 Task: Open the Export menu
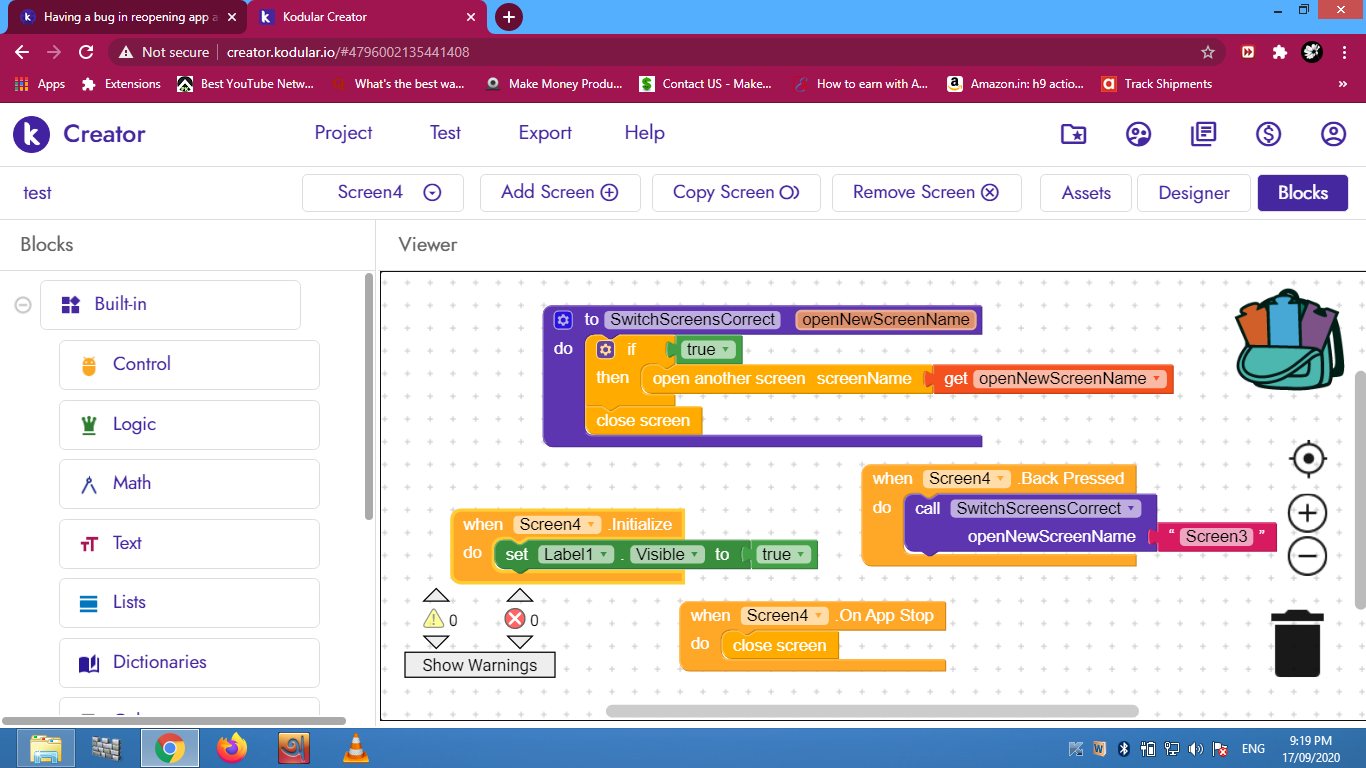tap(545, 133)
